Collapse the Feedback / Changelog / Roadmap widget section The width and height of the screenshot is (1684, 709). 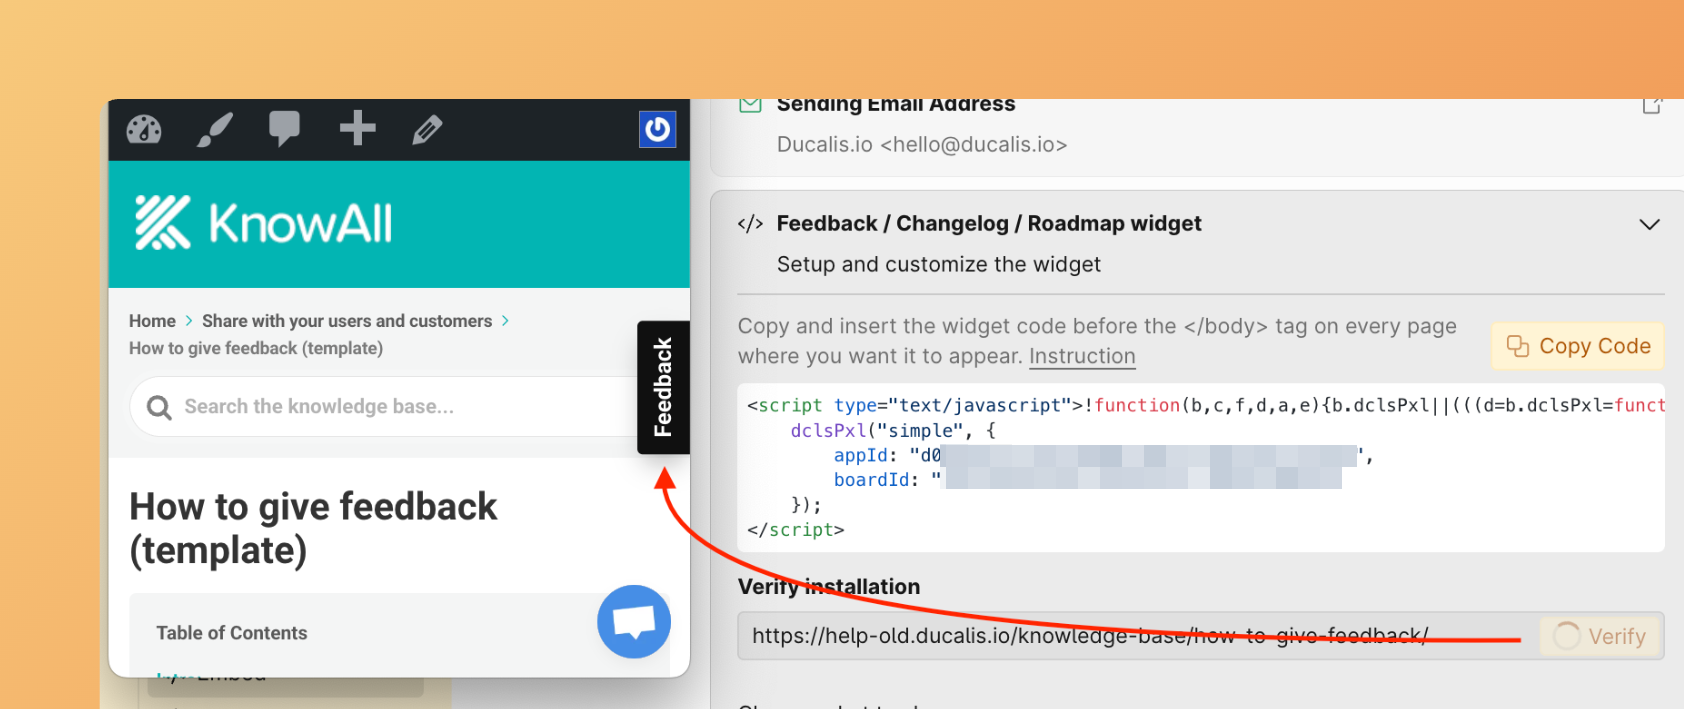(1649, 224)
